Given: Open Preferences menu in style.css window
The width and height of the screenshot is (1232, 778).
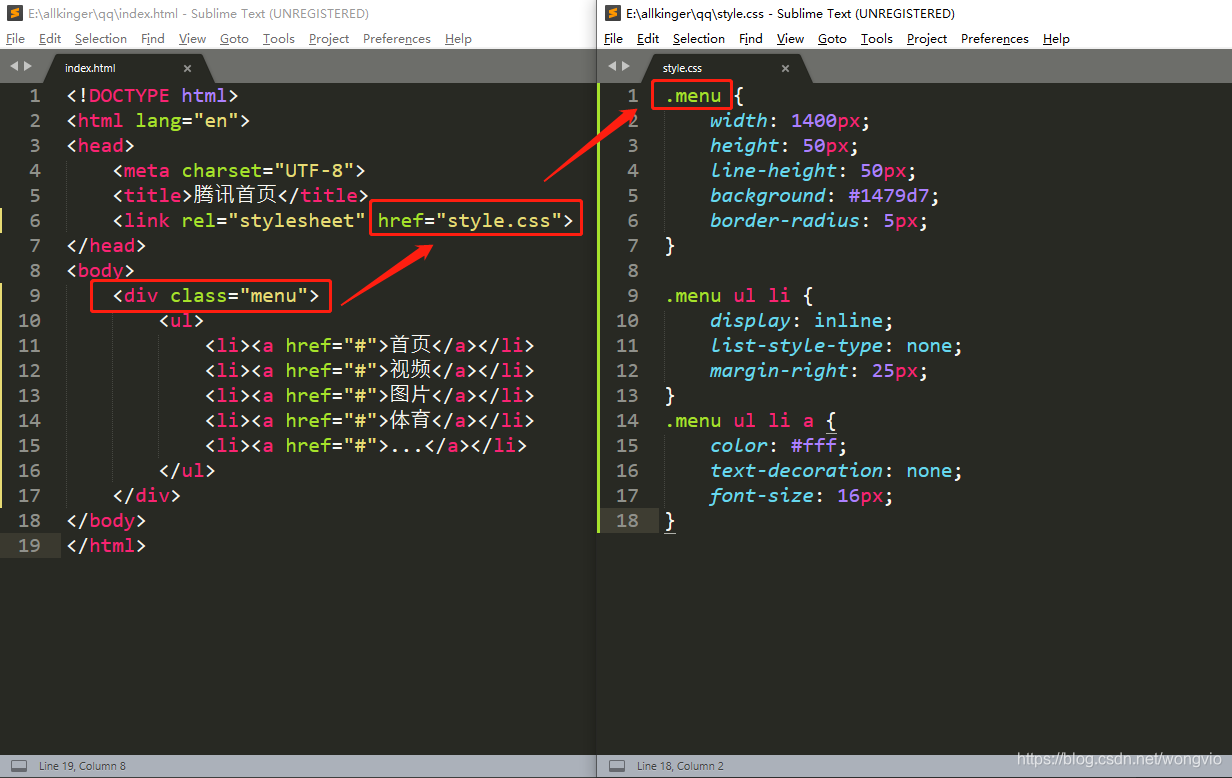Looking at the screenshot, I should tap(995, 39).
